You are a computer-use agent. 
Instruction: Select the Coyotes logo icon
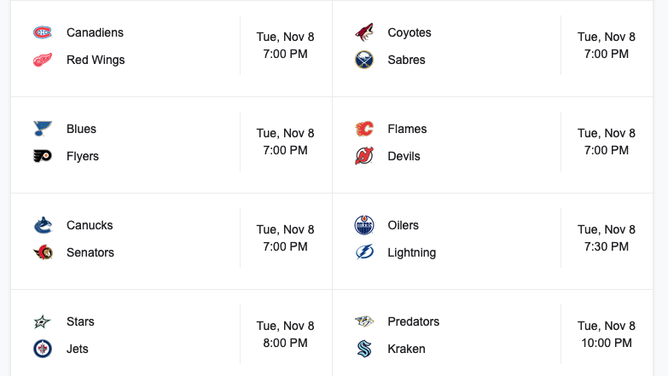pyautogui.click(x=364, y=32)
